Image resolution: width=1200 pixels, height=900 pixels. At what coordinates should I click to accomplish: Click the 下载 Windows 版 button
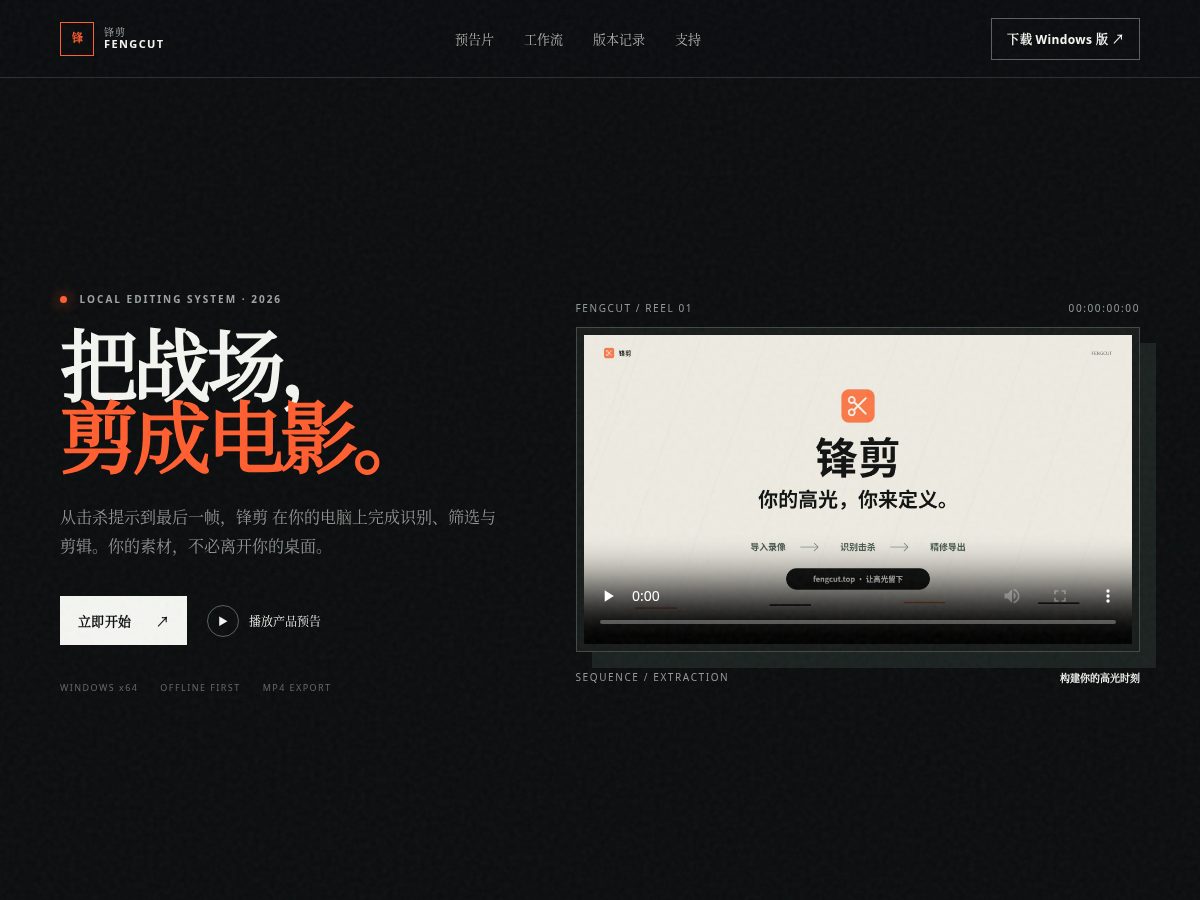tap(1065, 39)
